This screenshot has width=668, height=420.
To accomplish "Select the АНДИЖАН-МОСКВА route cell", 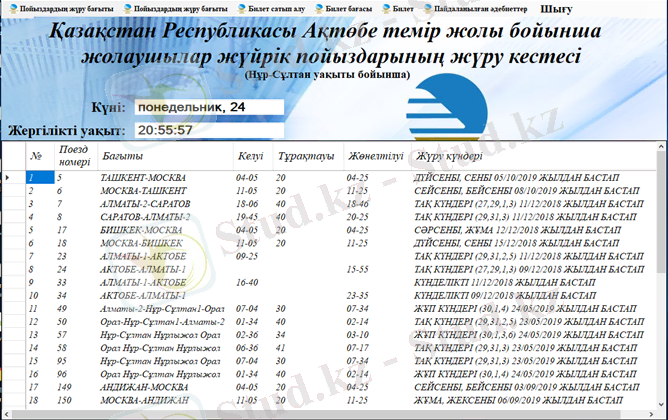I will pyautogui.click(x=165, y=387).
